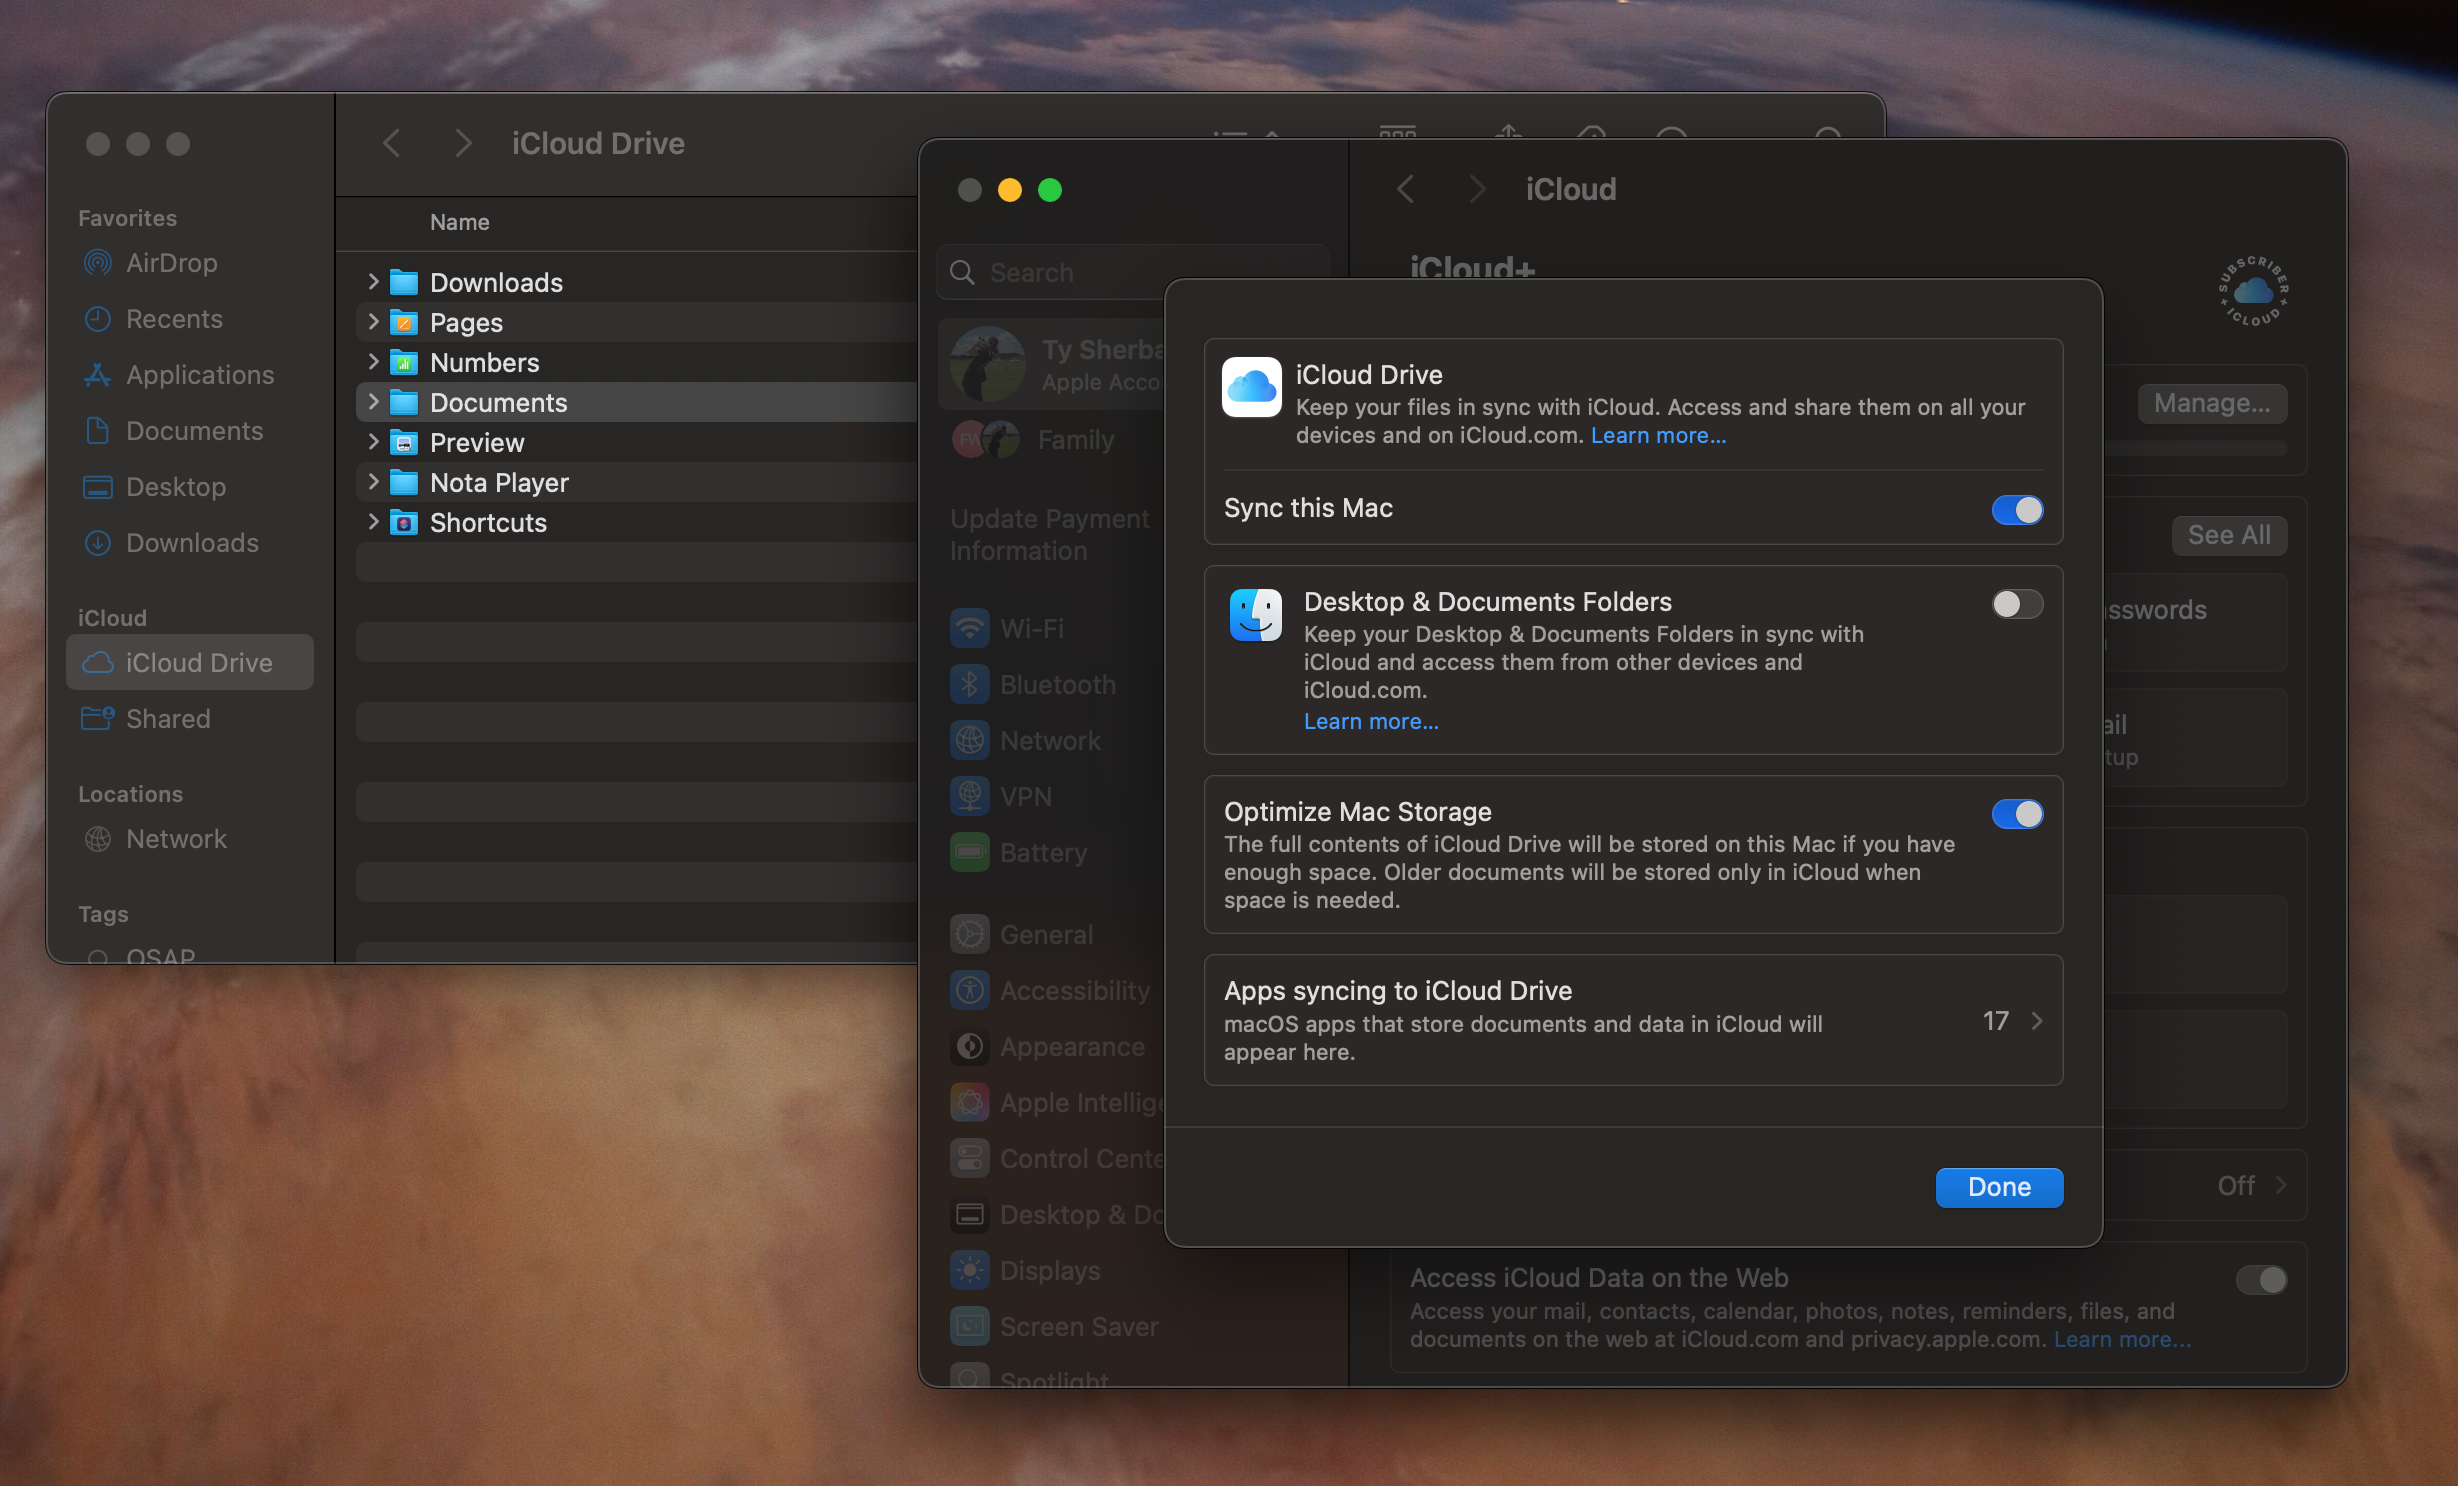Image resolution: width=2458 pixels, height=1486 pixels.
Task: Select the Pages folder icon in Finder
Action: pos(404,322)
